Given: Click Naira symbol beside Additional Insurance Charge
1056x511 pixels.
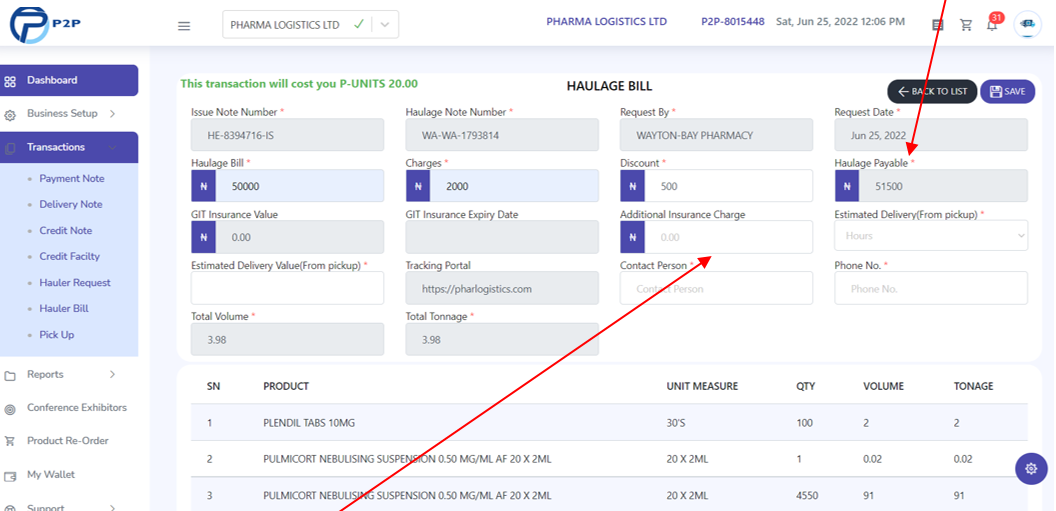Looking at the screenshot, I should 632,237.
